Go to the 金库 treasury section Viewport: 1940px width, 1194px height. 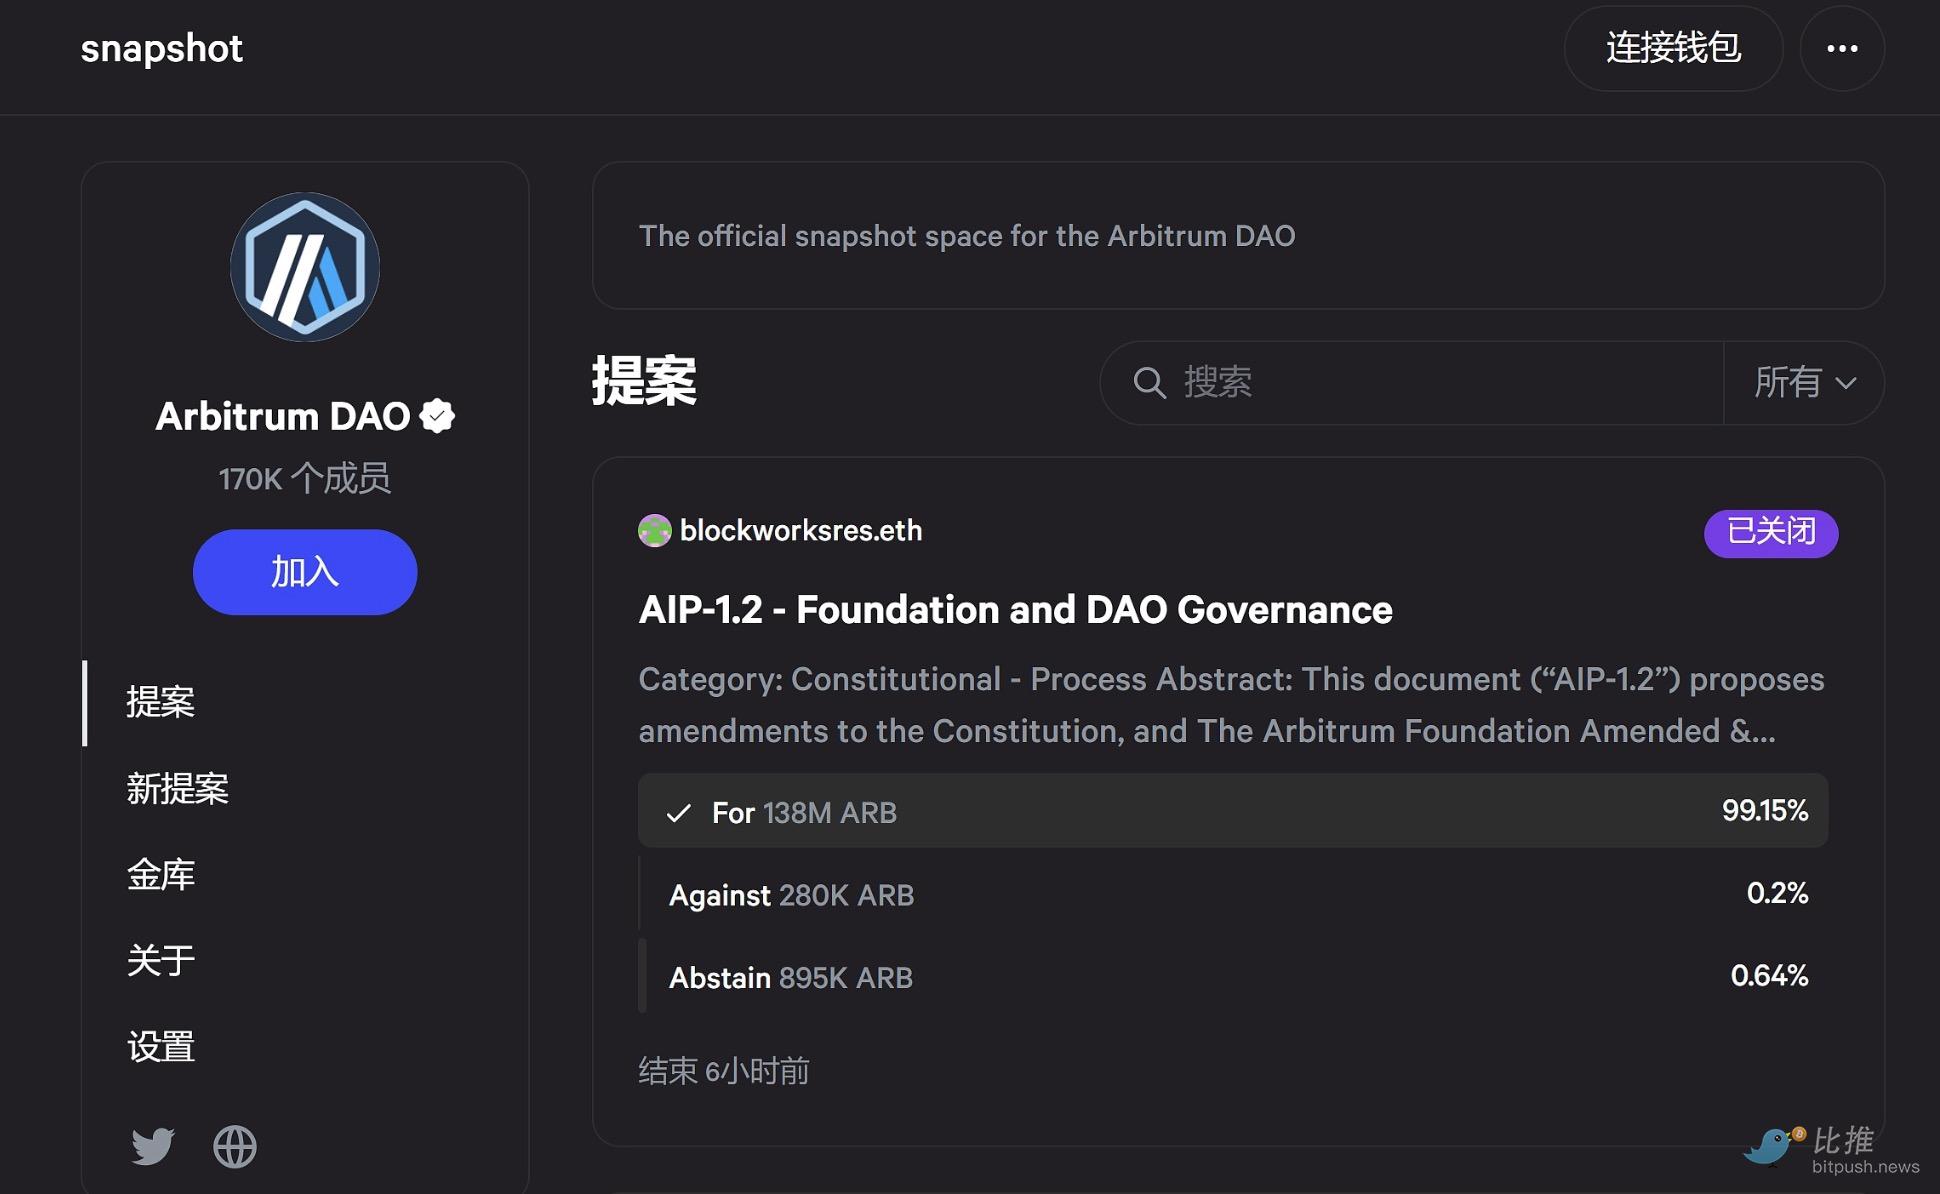coord(161,875)
